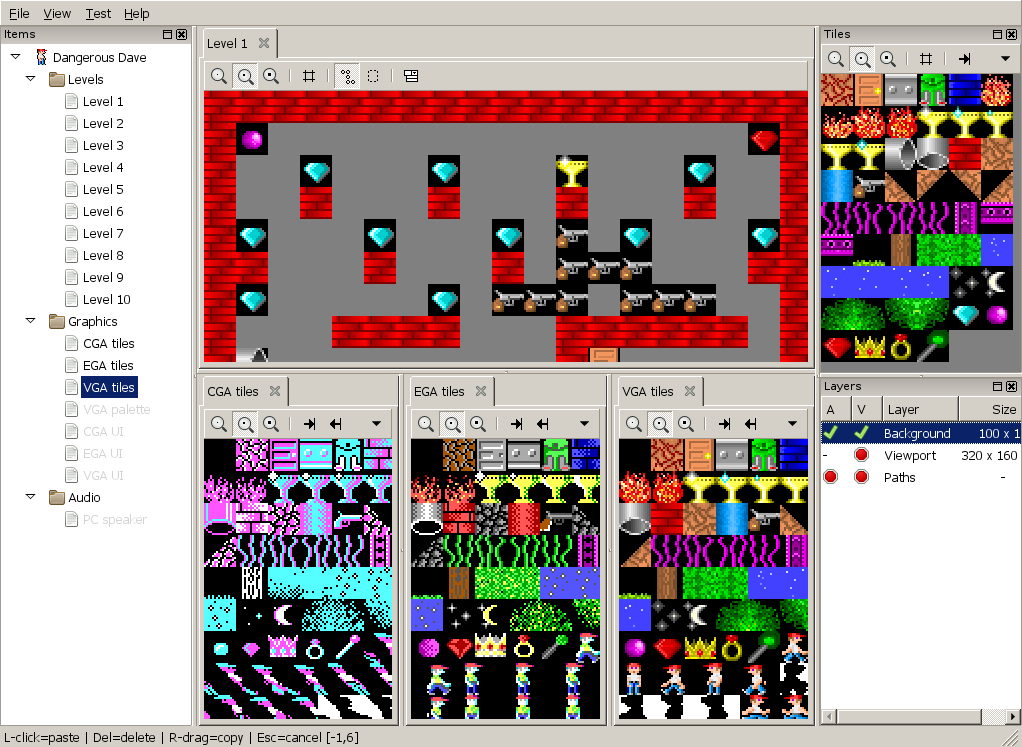1022x747 pixels.
Task: Toggle Background layer active checkmark
Action: [831, 432]
